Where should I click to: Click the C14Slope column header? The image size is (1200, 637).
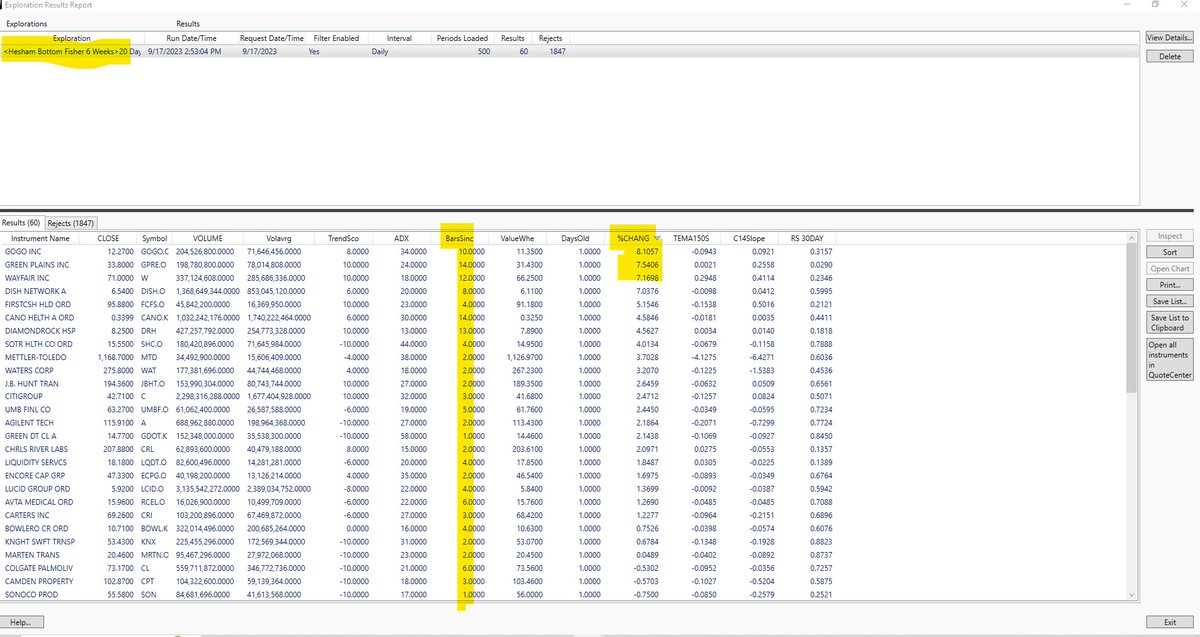(749, 238)
